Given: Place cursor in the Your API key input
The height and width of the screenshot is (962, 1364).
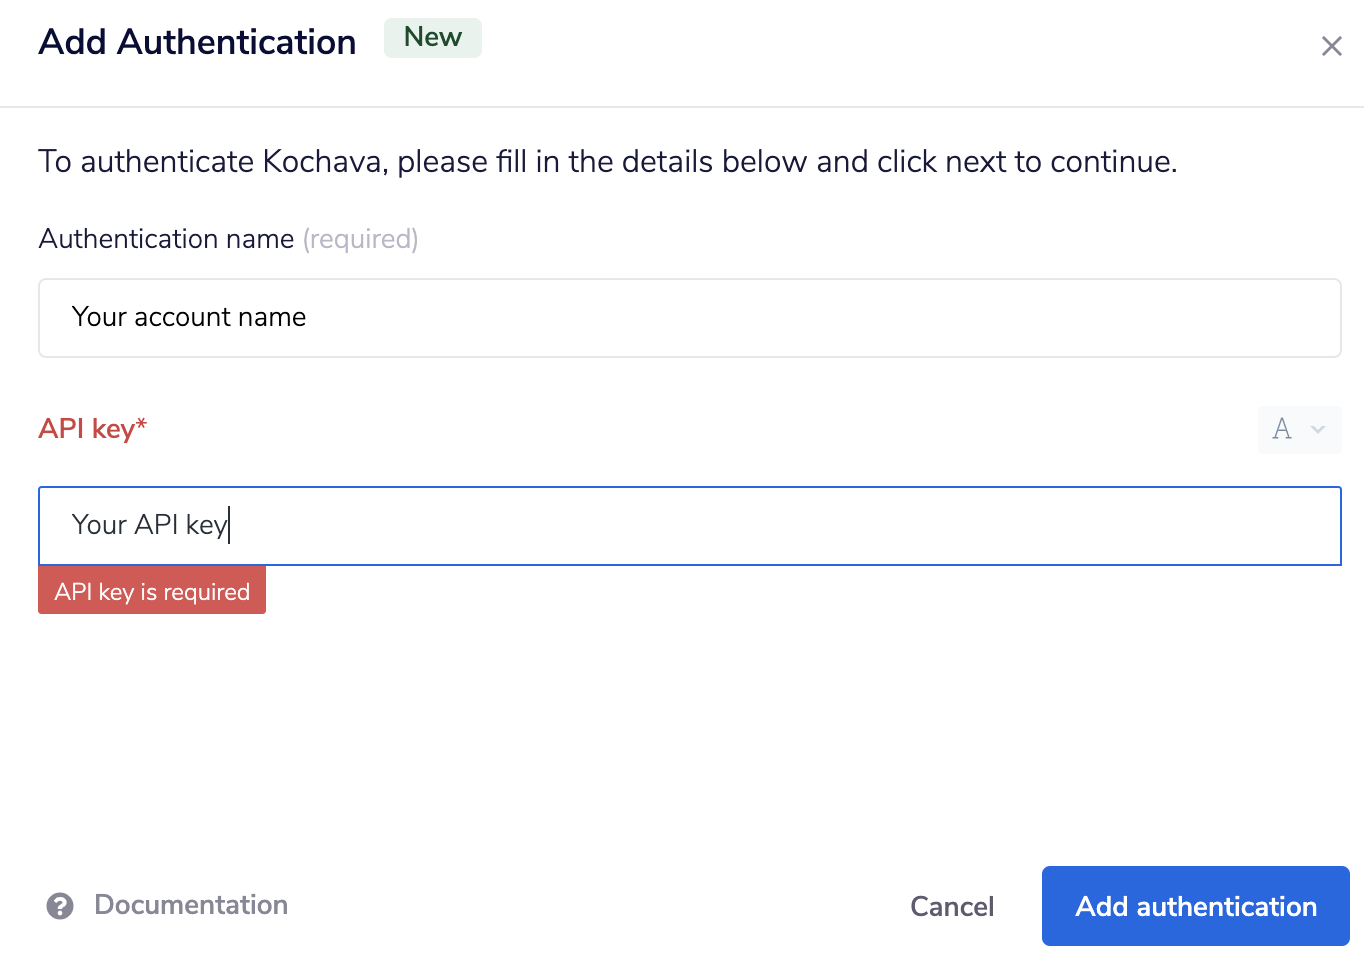Looking at the screenshot, I should tap(689, 526).
